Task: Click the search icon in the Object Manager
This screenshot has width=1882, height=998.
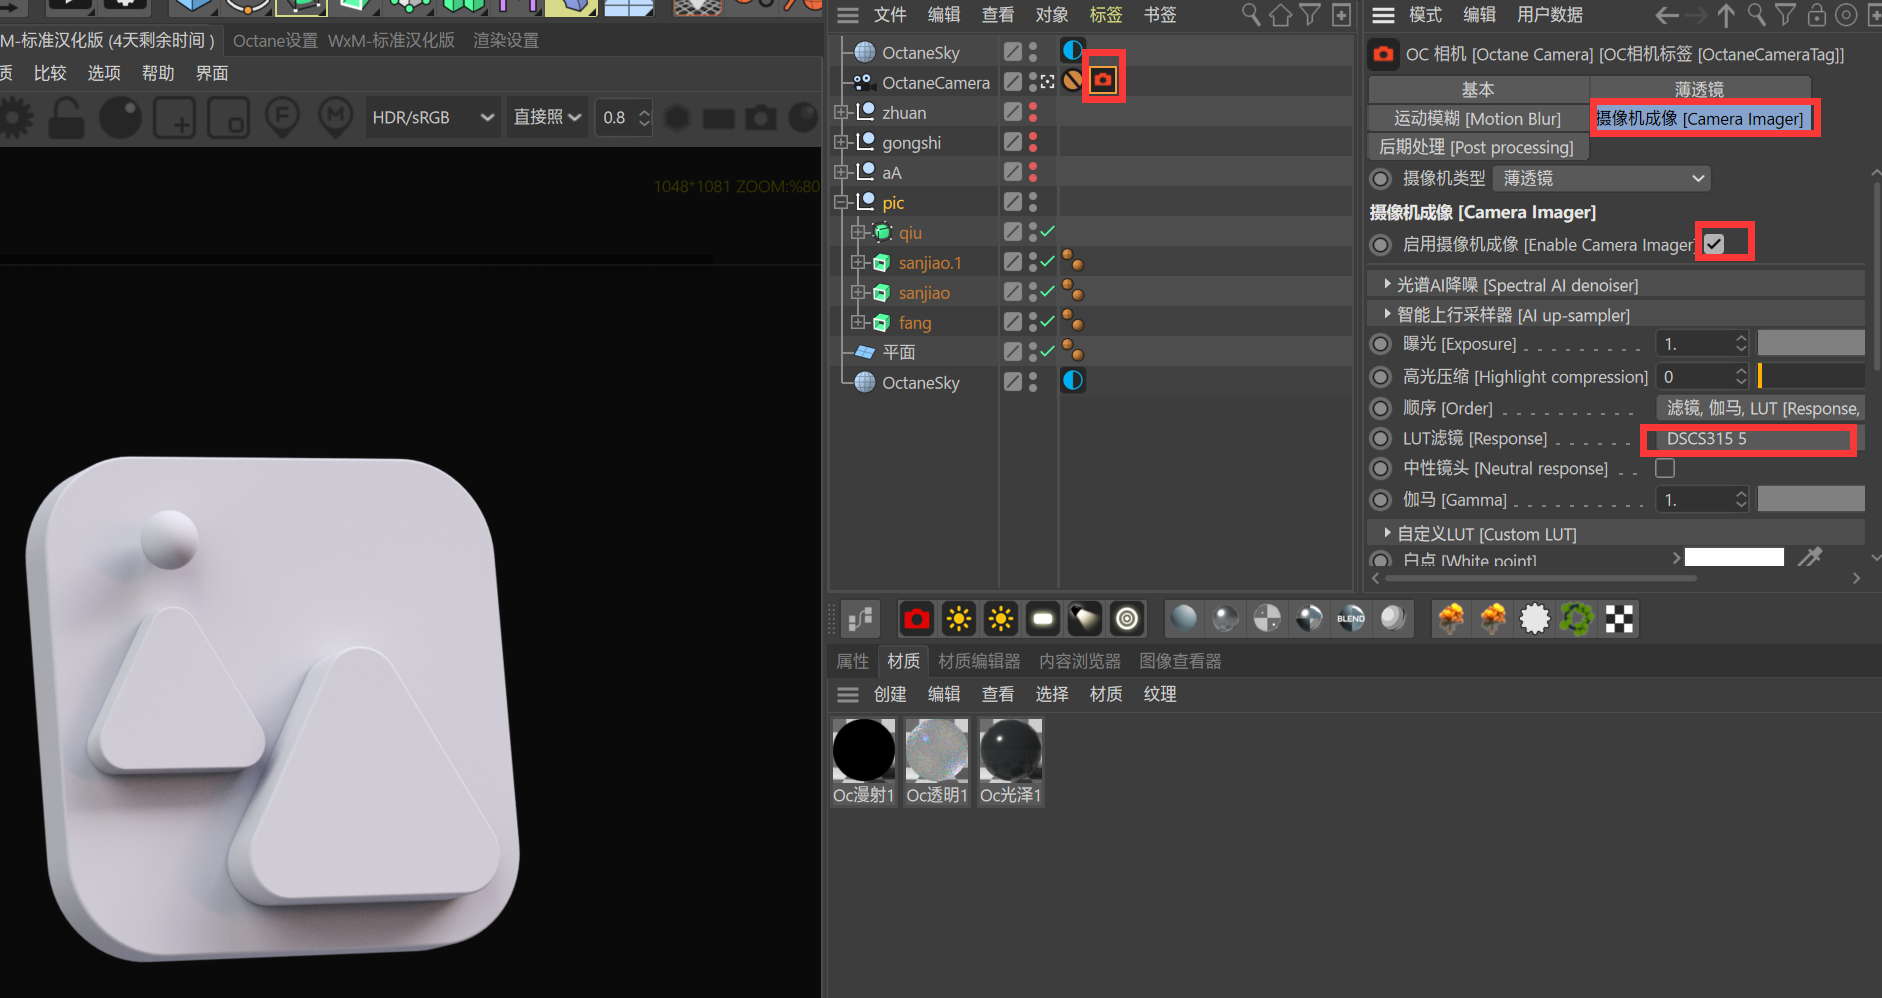Action: (1251, 15)
